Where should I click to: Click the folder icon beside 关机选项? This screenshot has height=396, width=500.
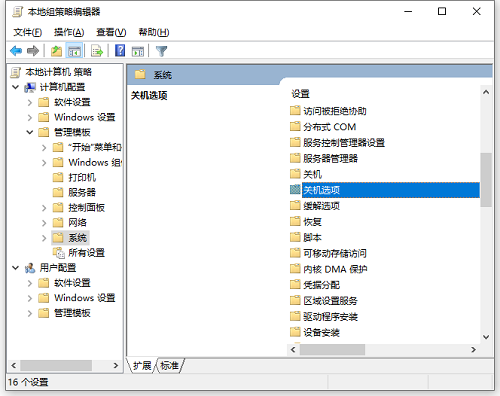[x=295, y=190]
